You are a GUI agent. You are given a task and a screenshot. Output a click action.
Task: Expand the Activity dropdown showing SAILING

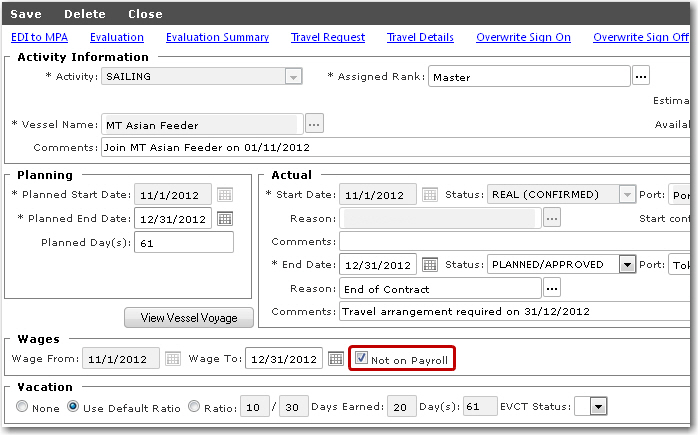292,77
